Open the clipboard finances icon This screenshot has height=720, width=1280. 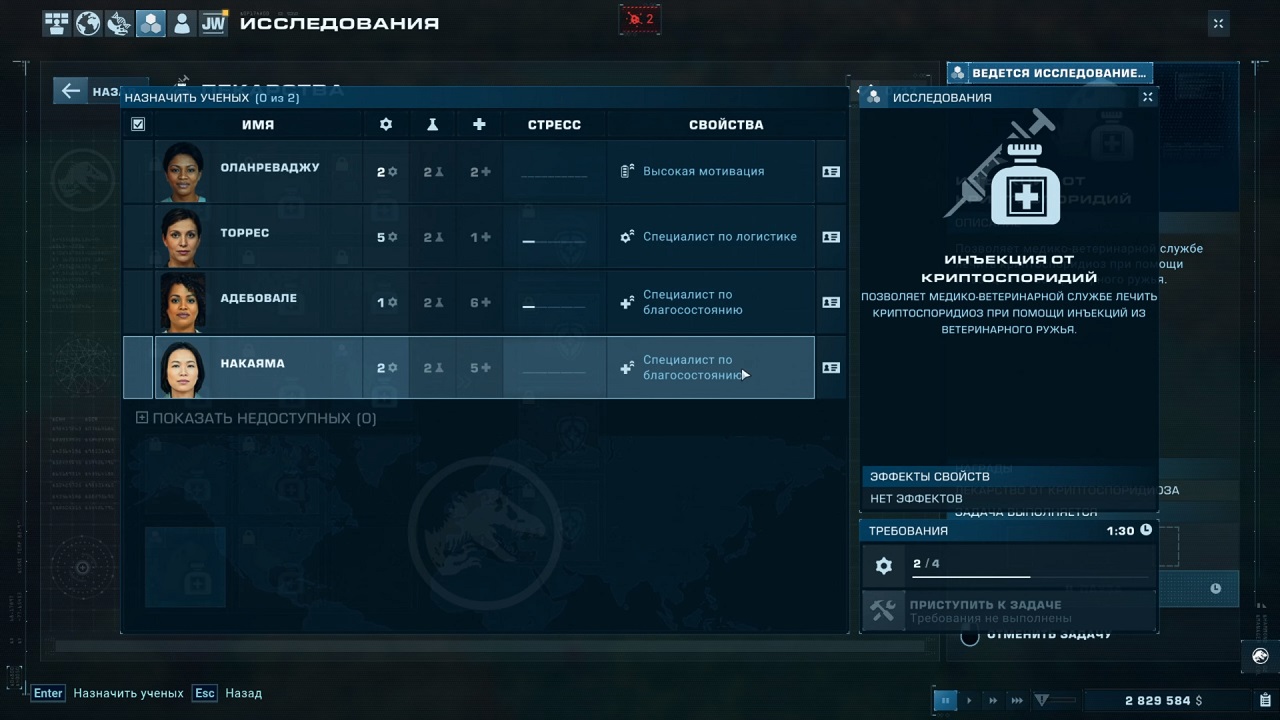[x=1265, y=700]
